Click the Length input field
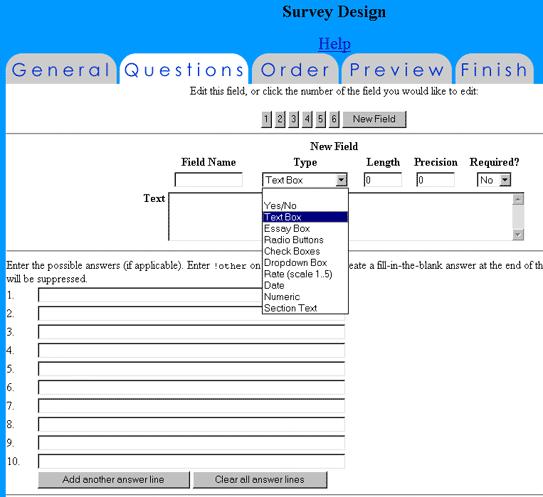The height and width of the screenshot is (497, 543). tap(383, 180)
